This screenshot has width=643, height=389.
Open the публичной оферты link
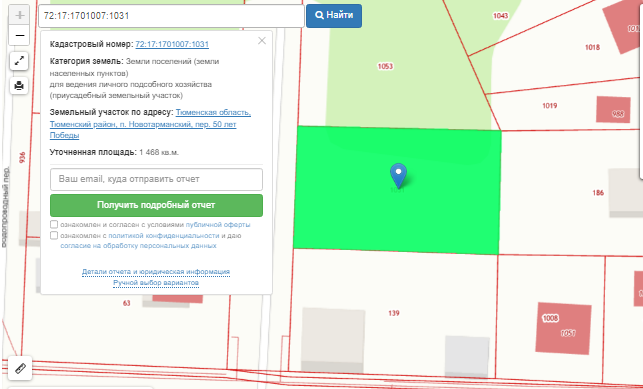tap(218, 225)
